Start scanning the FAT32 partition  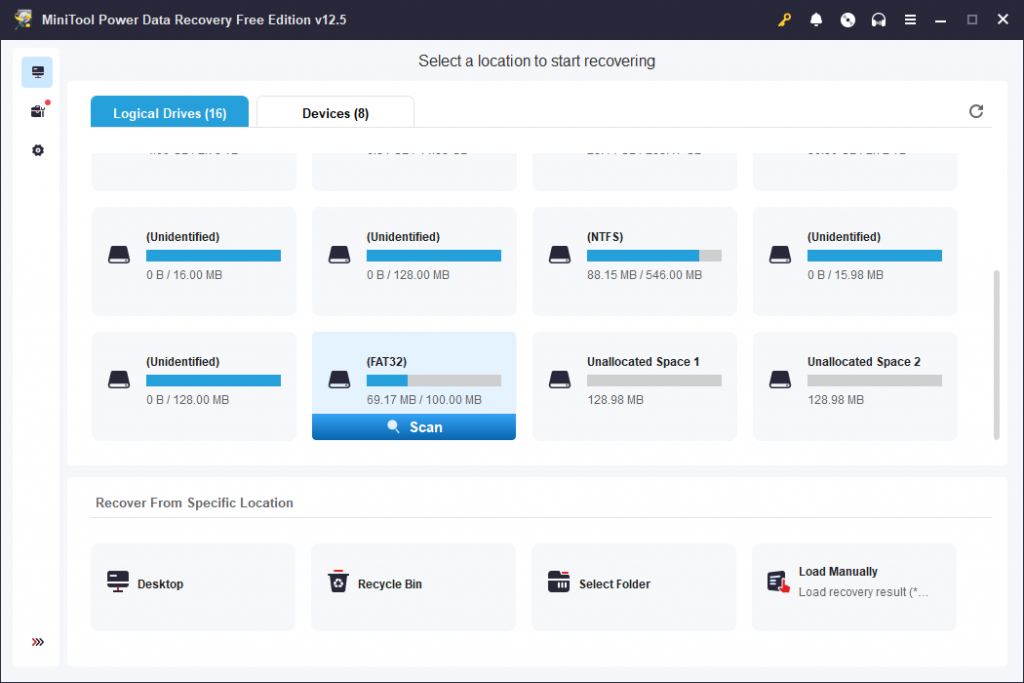[413, 427]
